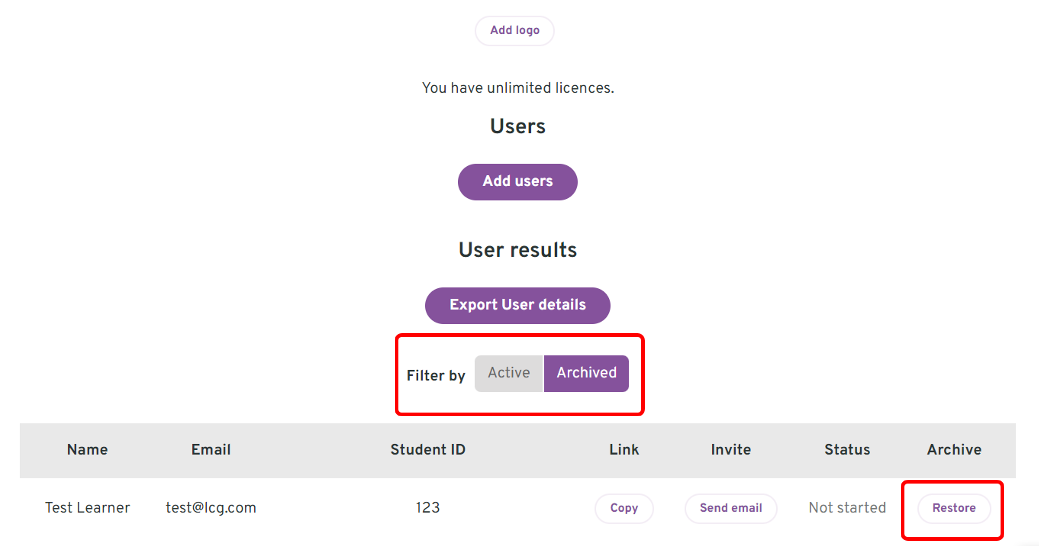Click the test@lcg.com email address

211,508
